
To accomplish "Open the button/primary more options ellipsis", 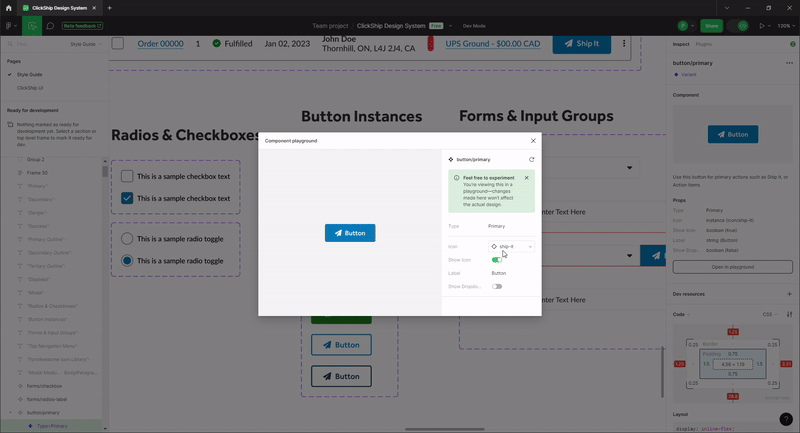I will (789, 63).
